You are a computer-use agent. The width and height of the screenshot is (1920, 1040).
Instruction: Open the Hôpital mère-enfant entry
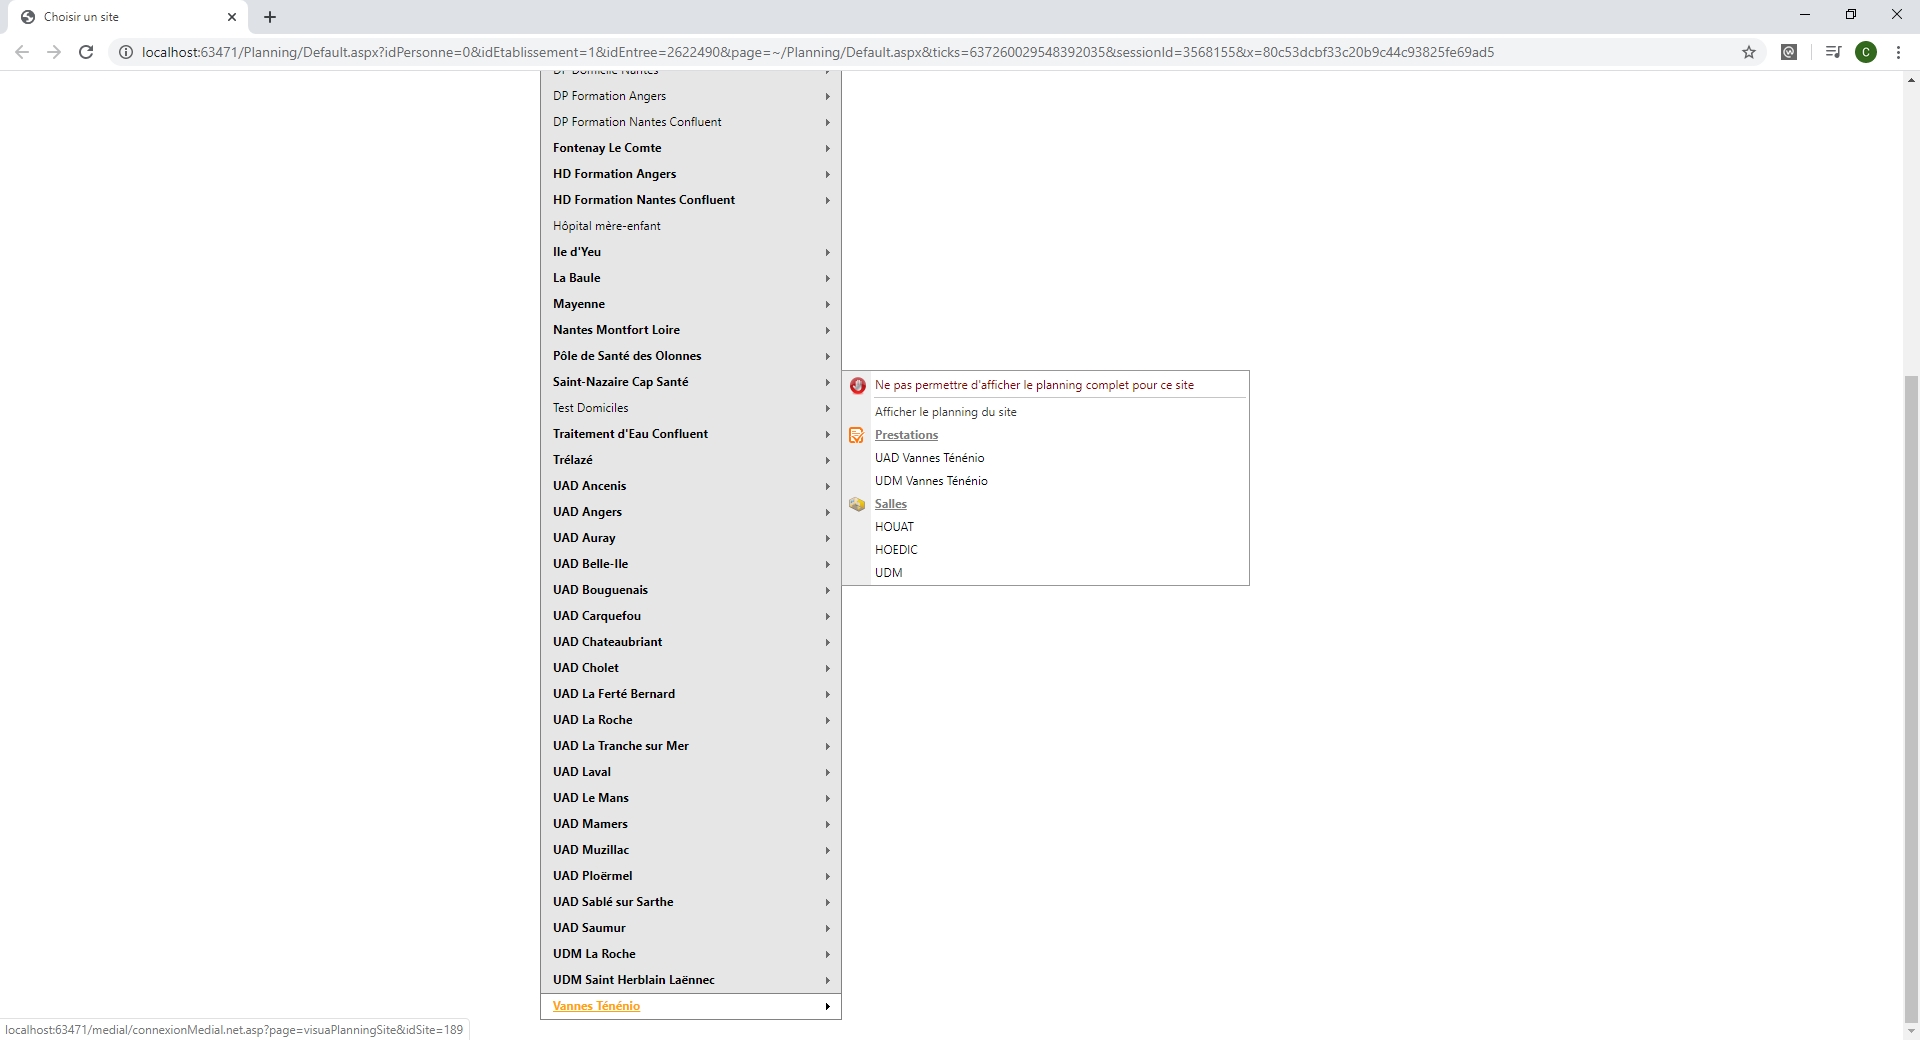tap(606, 226)
